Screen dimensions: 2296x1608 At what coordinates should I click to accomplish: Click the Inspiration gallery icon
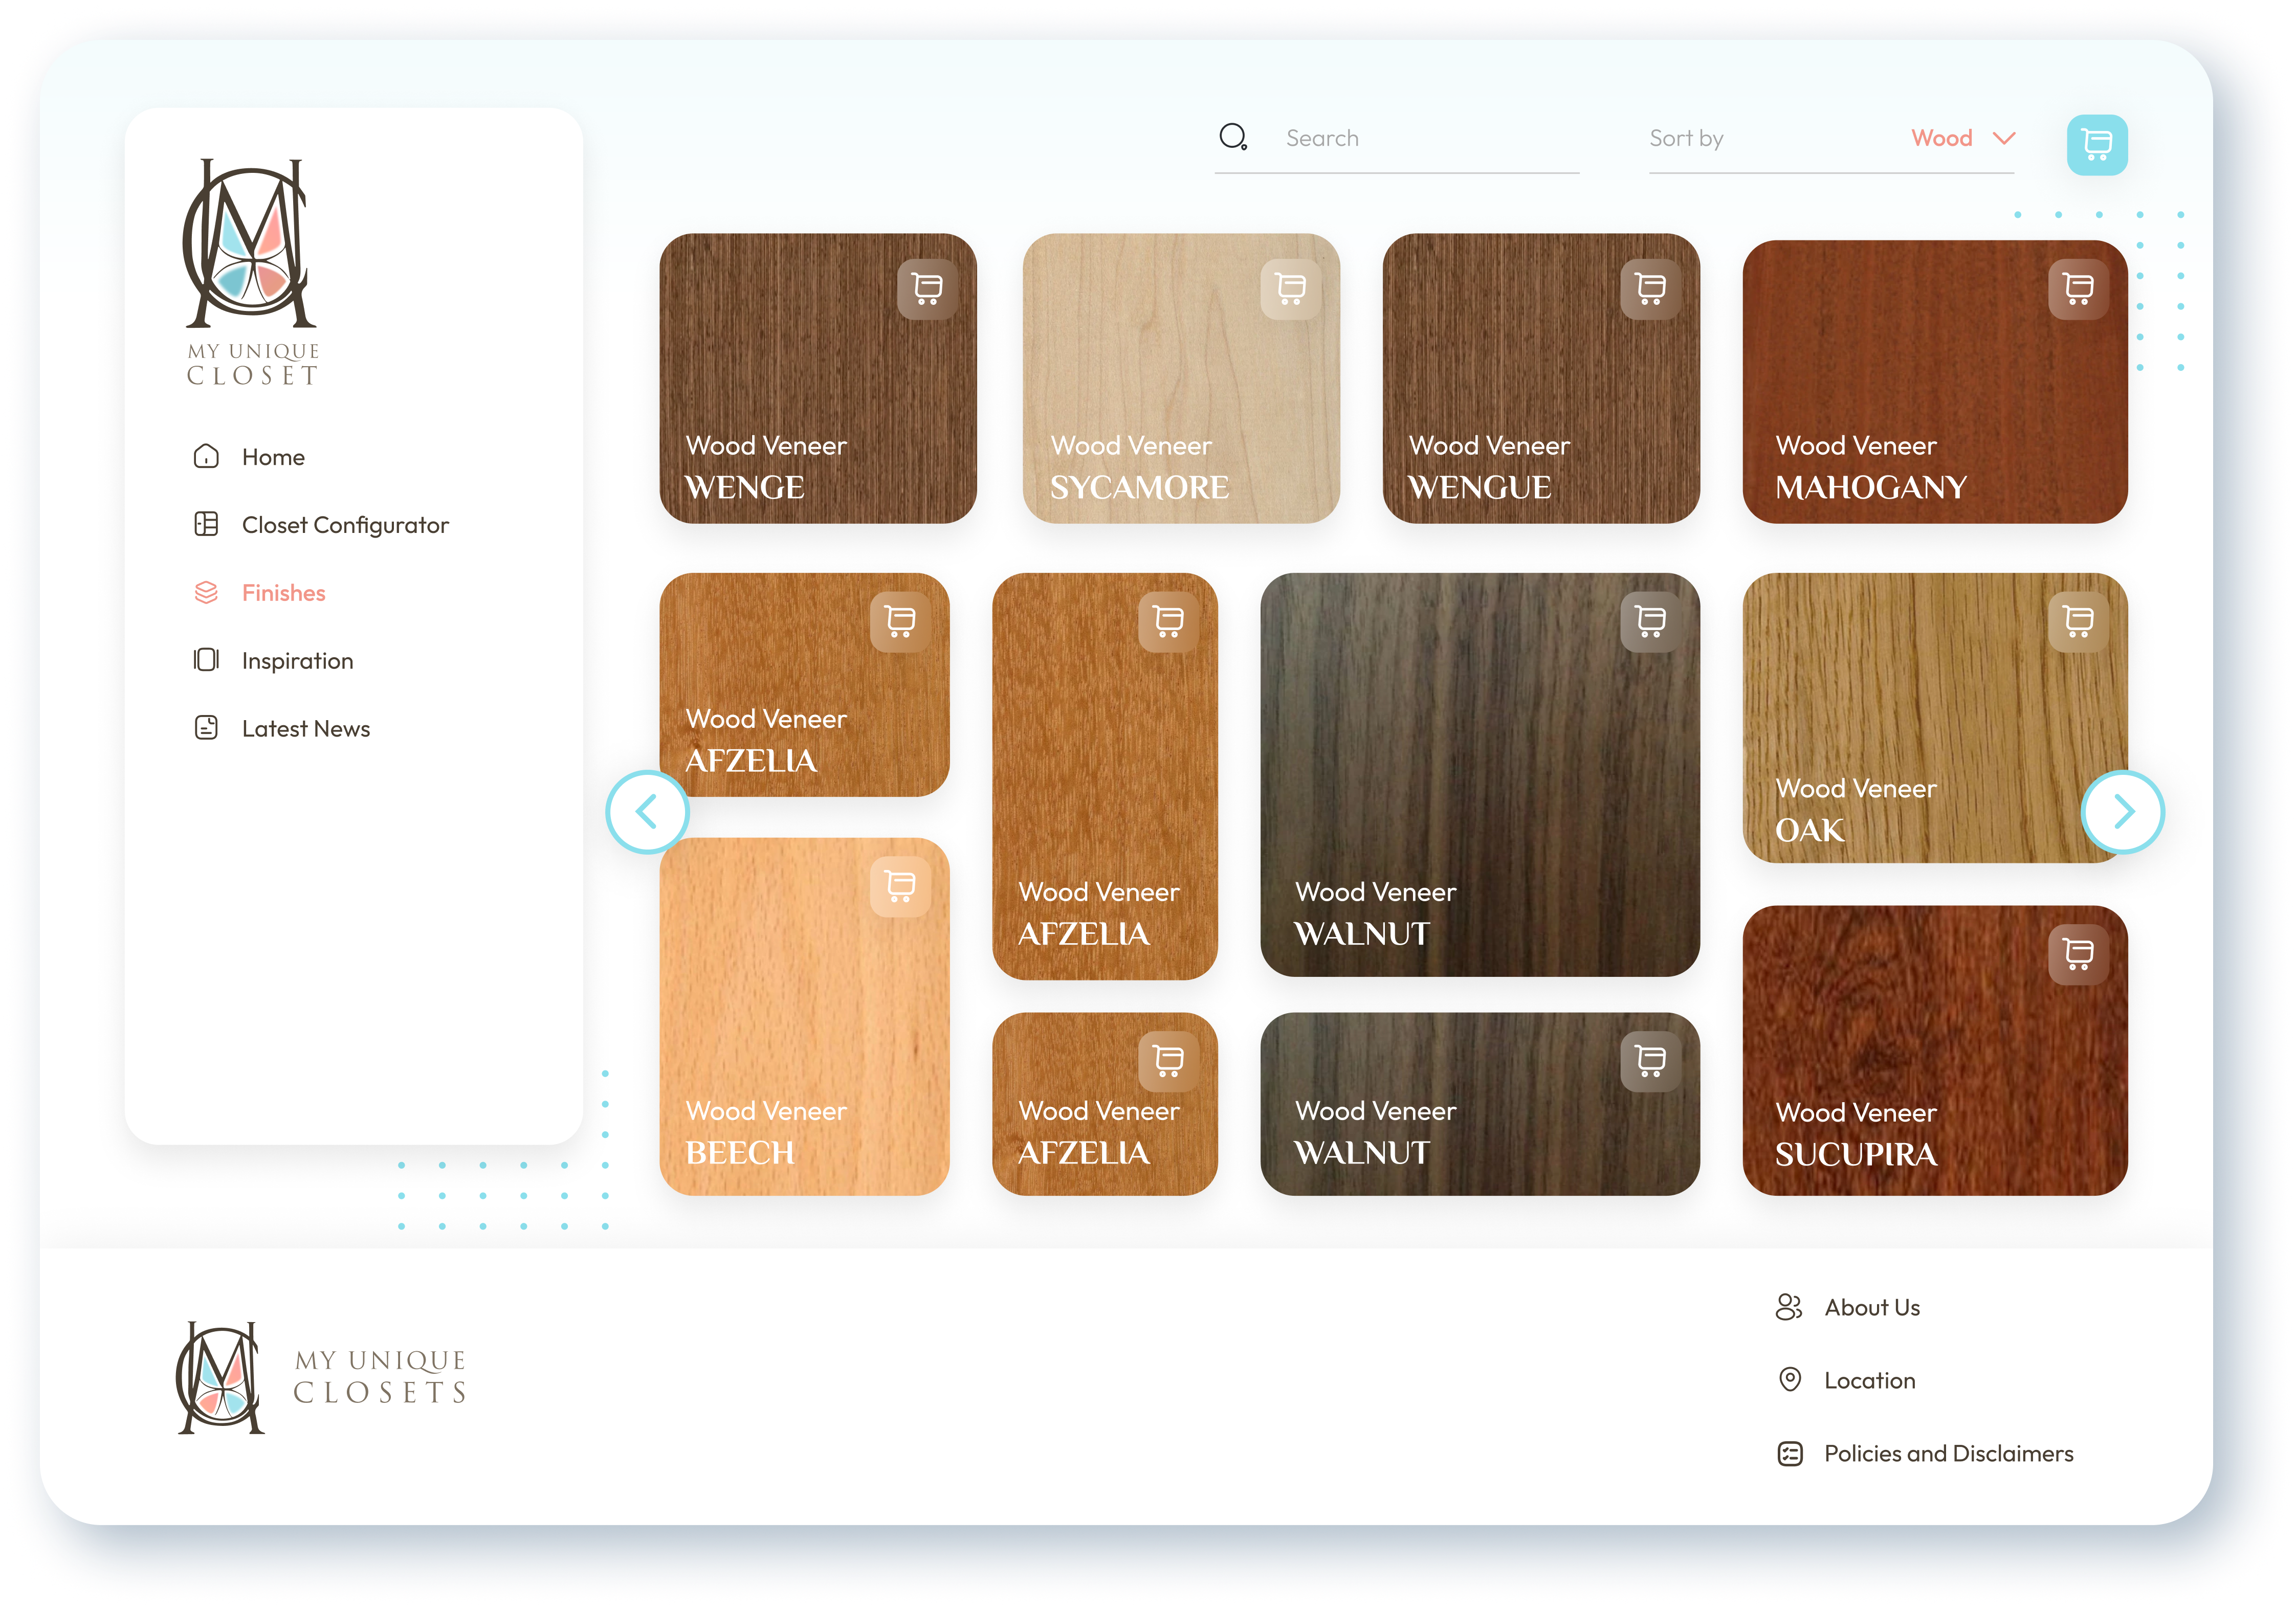206,660
